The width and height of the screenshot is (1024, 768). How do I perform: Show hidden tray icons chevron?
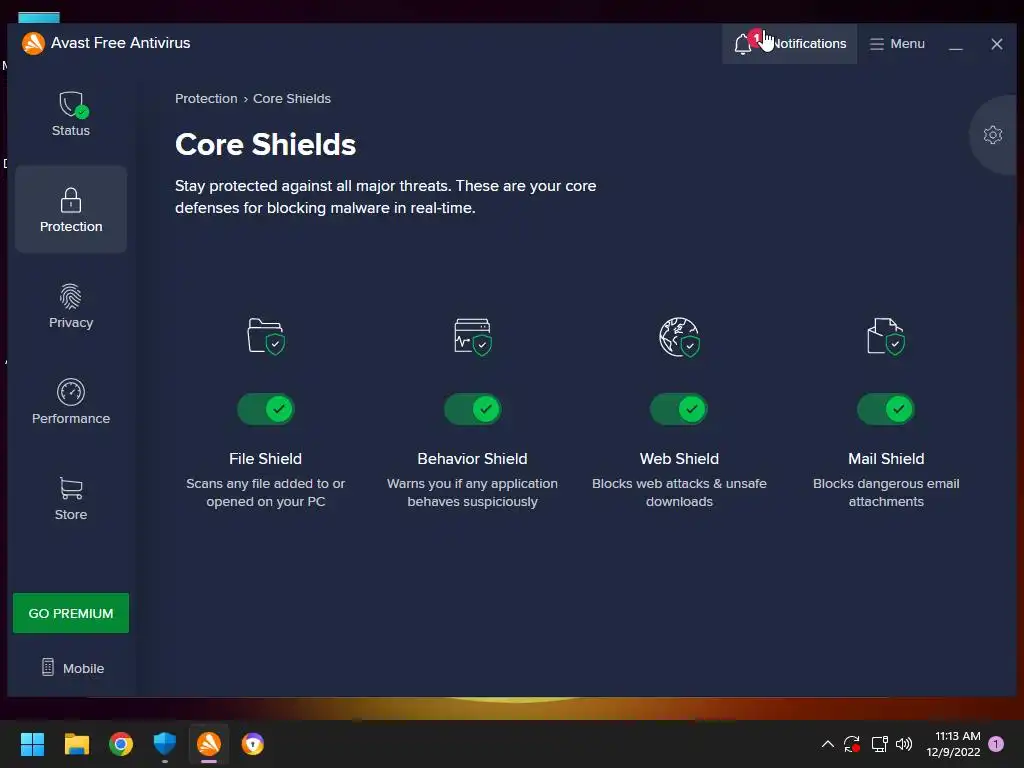[x=827, y=744]
